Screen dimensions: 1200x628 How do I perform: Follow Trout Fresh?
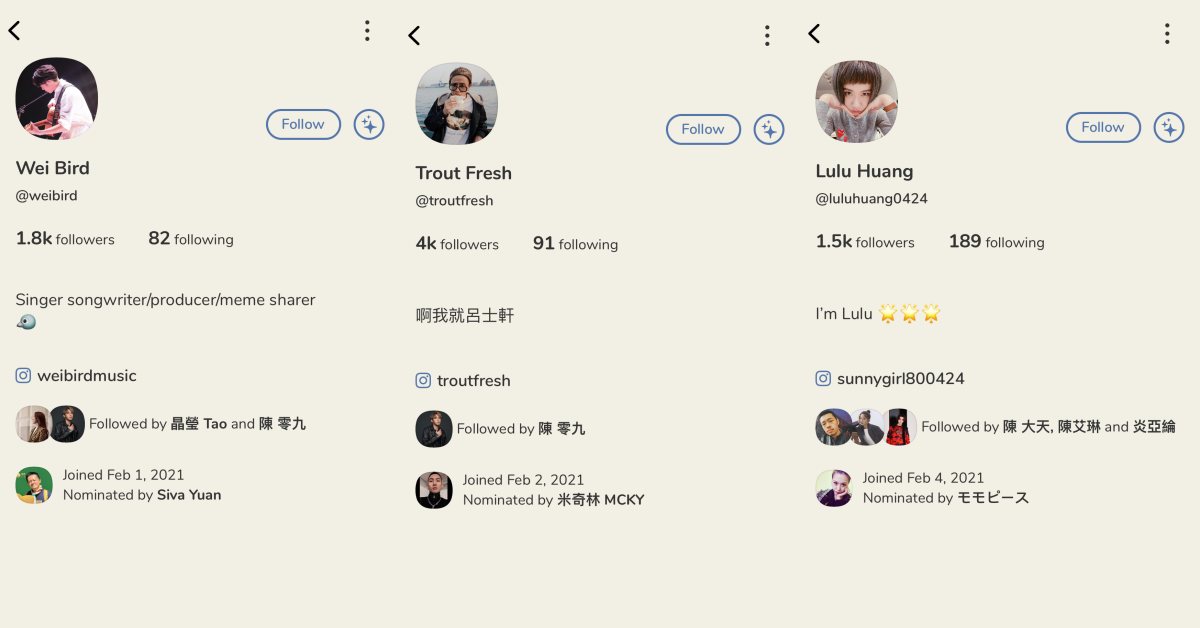click(x=703, y=130)
